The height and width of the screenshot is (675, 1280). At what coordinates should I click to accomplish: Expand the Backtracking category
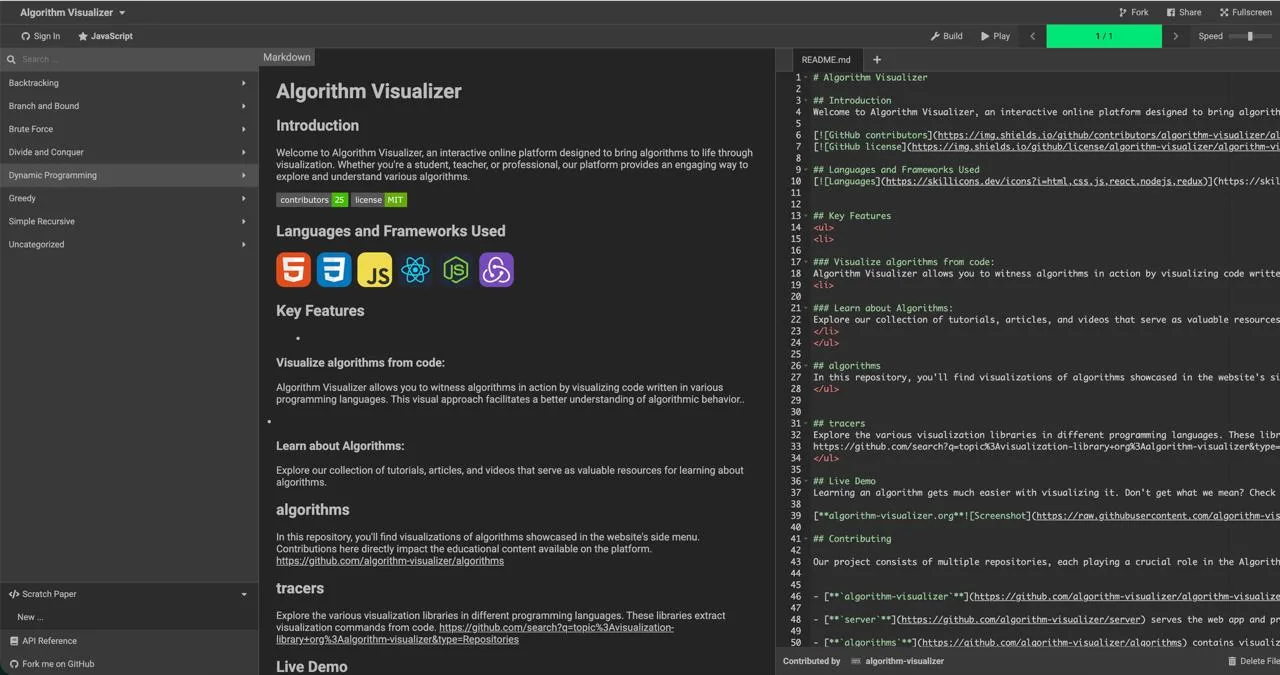click(129, 83)
